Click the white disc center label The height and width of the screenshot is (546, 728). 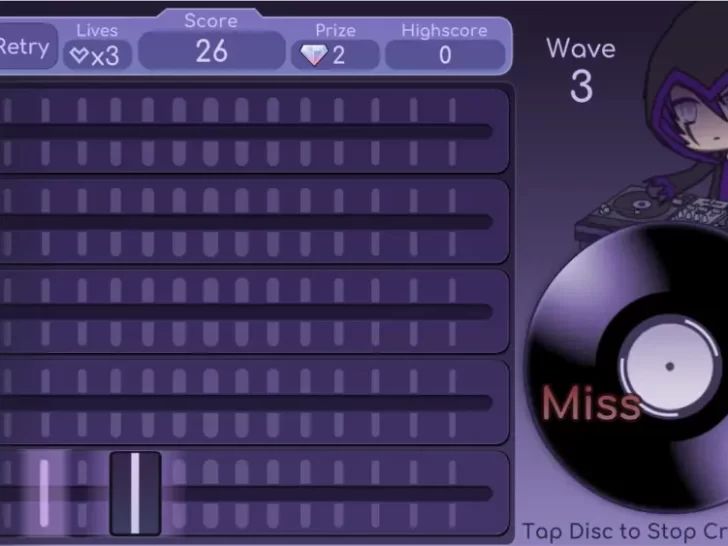670,366
